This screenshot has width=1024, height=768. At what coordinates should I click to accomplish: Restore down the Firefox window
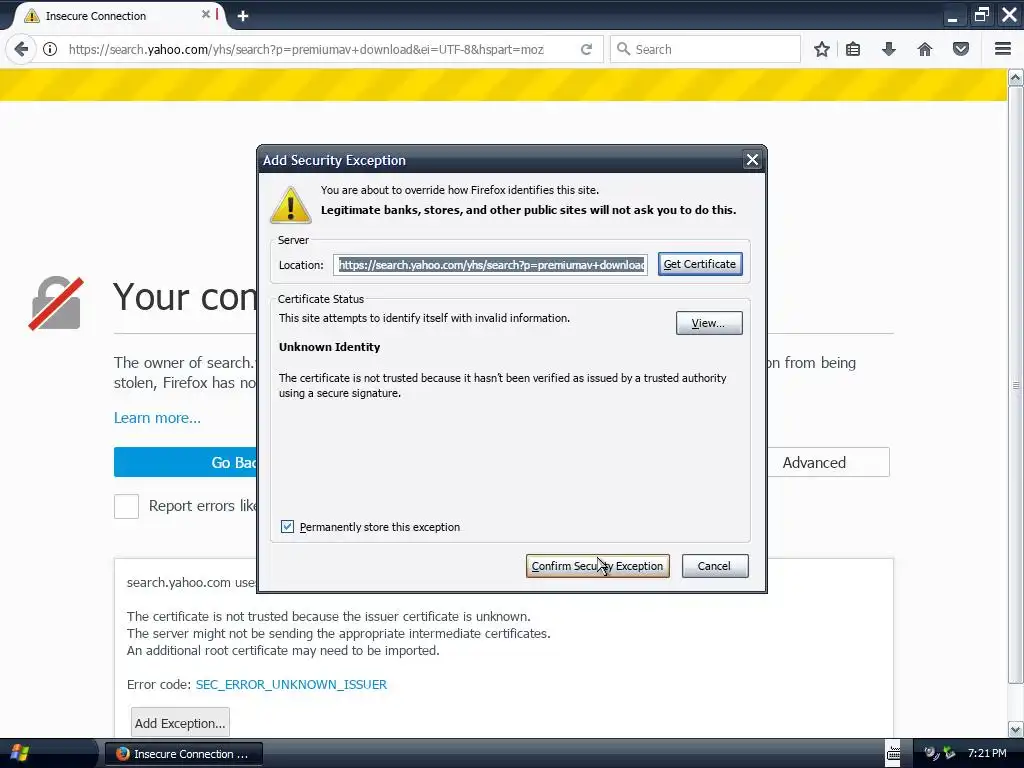tap(981, 14)
